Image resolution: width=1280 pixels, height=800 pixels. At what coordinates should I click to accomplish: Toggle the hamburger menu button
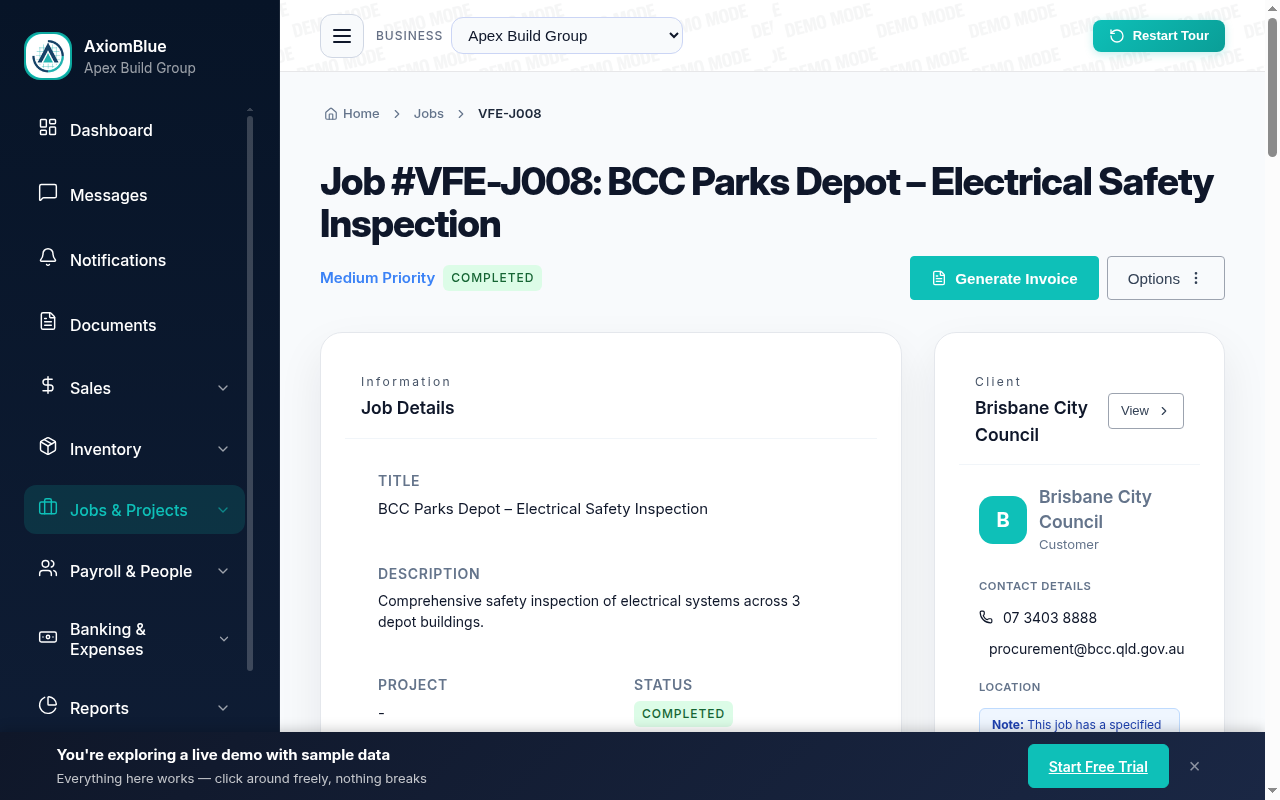point(342,36)
